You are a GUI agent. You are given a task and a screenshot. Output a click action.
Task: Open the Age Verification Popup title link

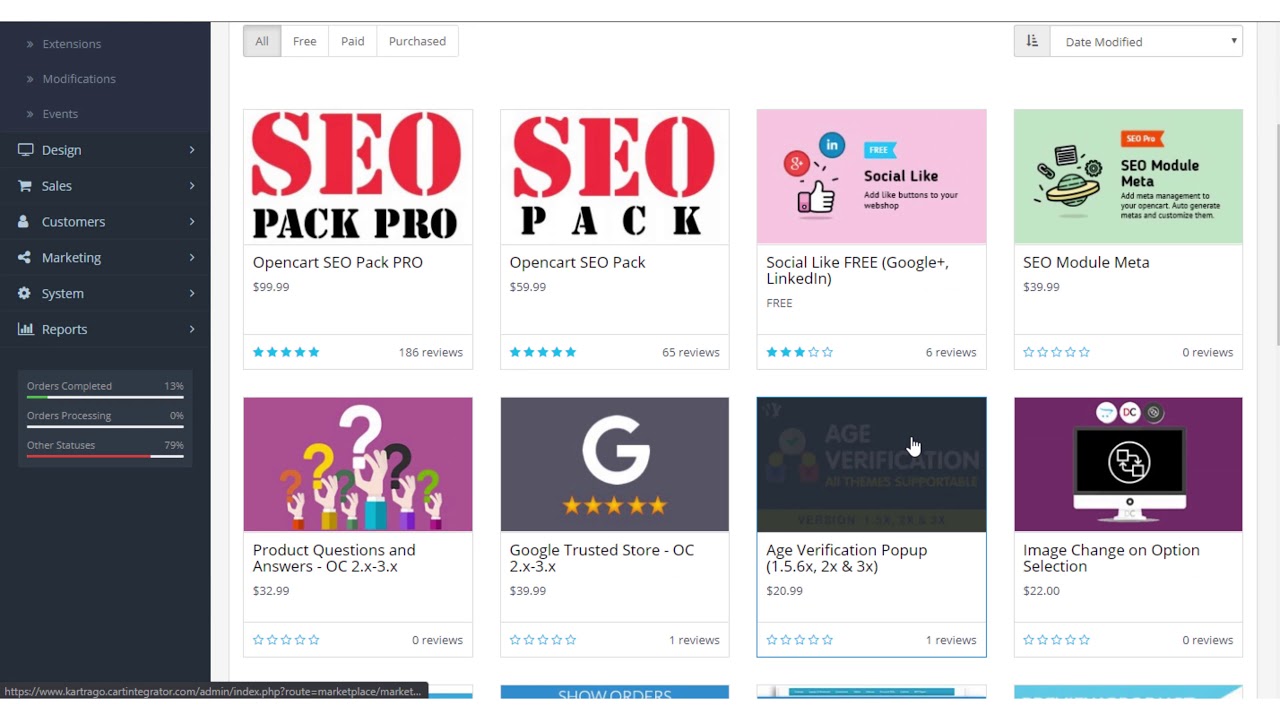click(x=847, y=558)
